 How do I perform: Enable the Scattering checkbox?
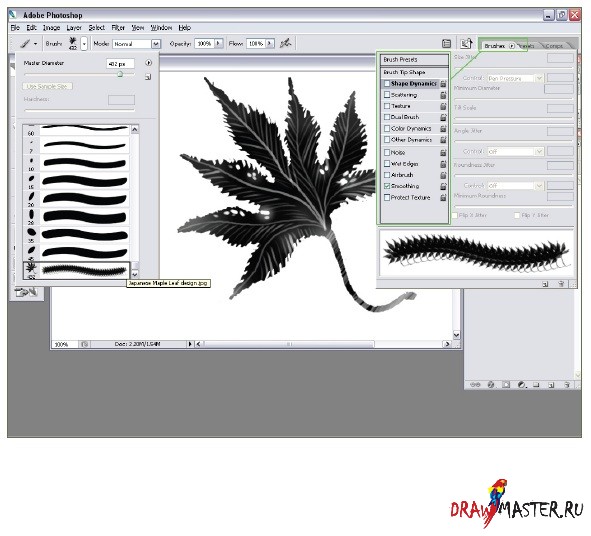pos(387,95)
